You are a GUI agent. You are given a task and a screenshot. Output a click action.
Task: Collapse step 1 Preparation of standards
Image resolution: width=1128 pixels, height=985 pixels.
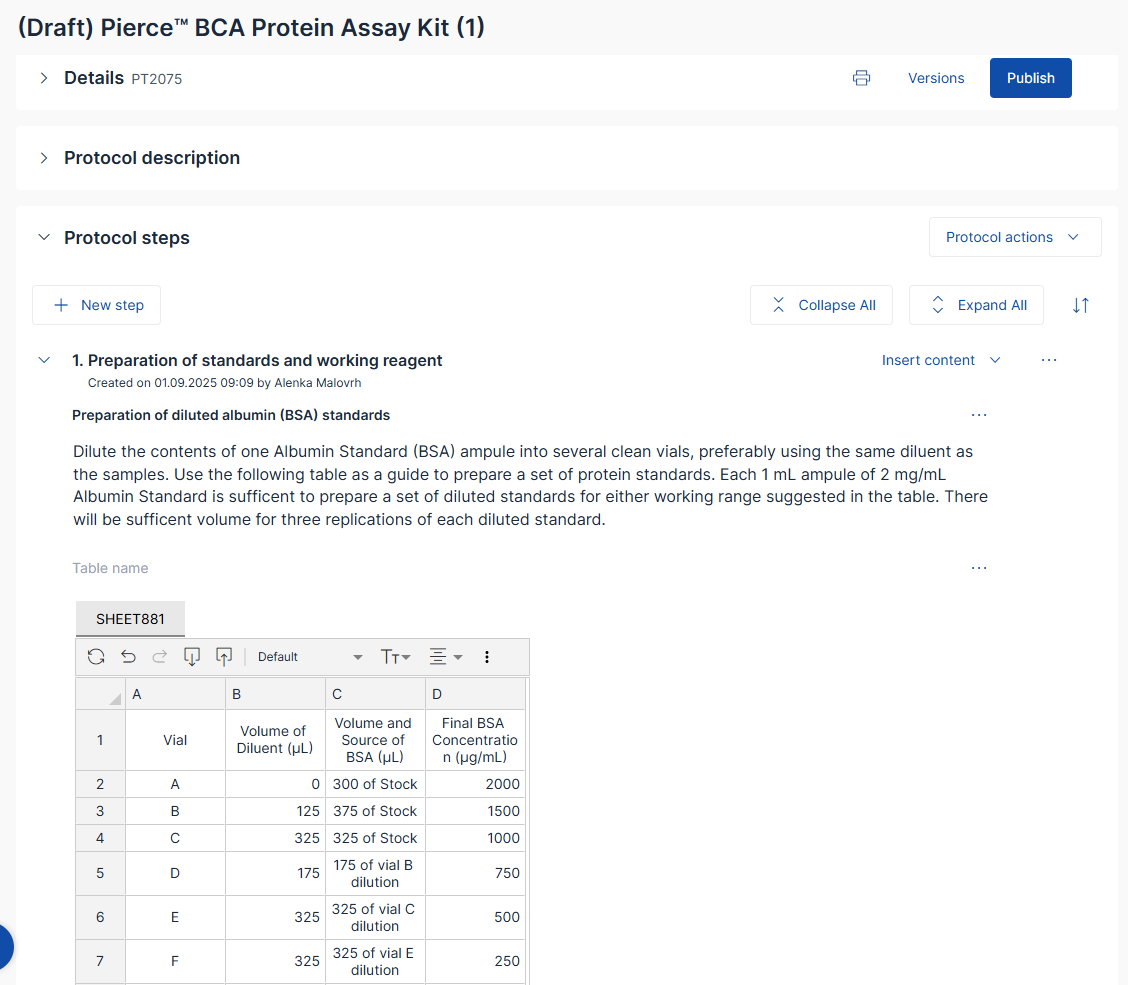44,360
